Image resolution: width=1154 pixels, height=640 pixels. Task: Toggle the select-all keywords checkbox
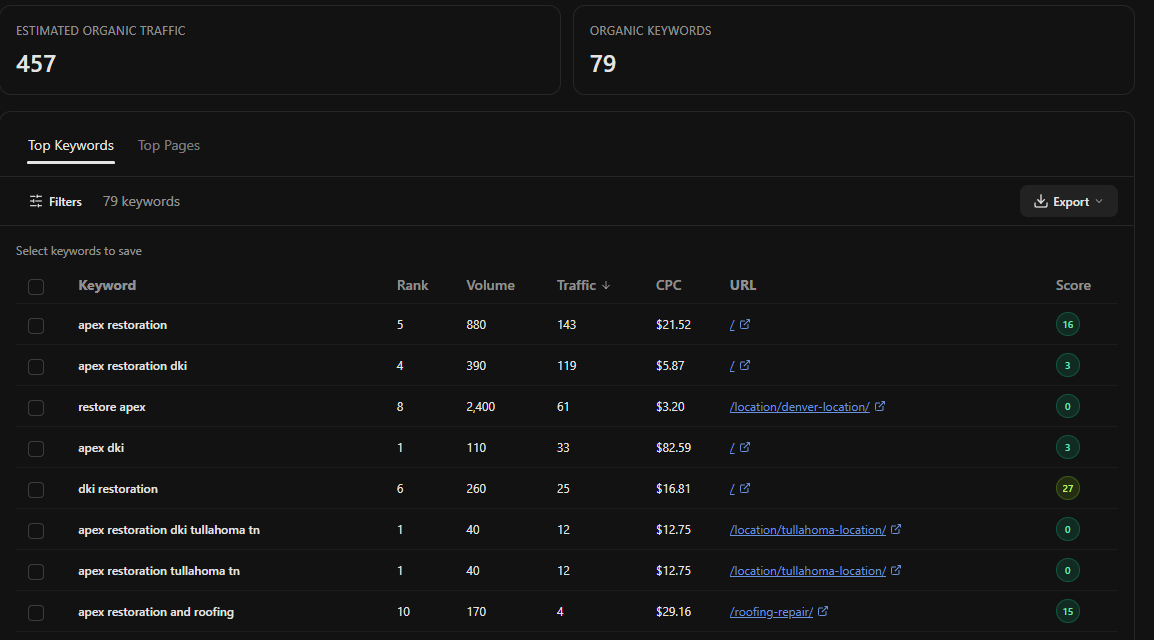point(36,287)
